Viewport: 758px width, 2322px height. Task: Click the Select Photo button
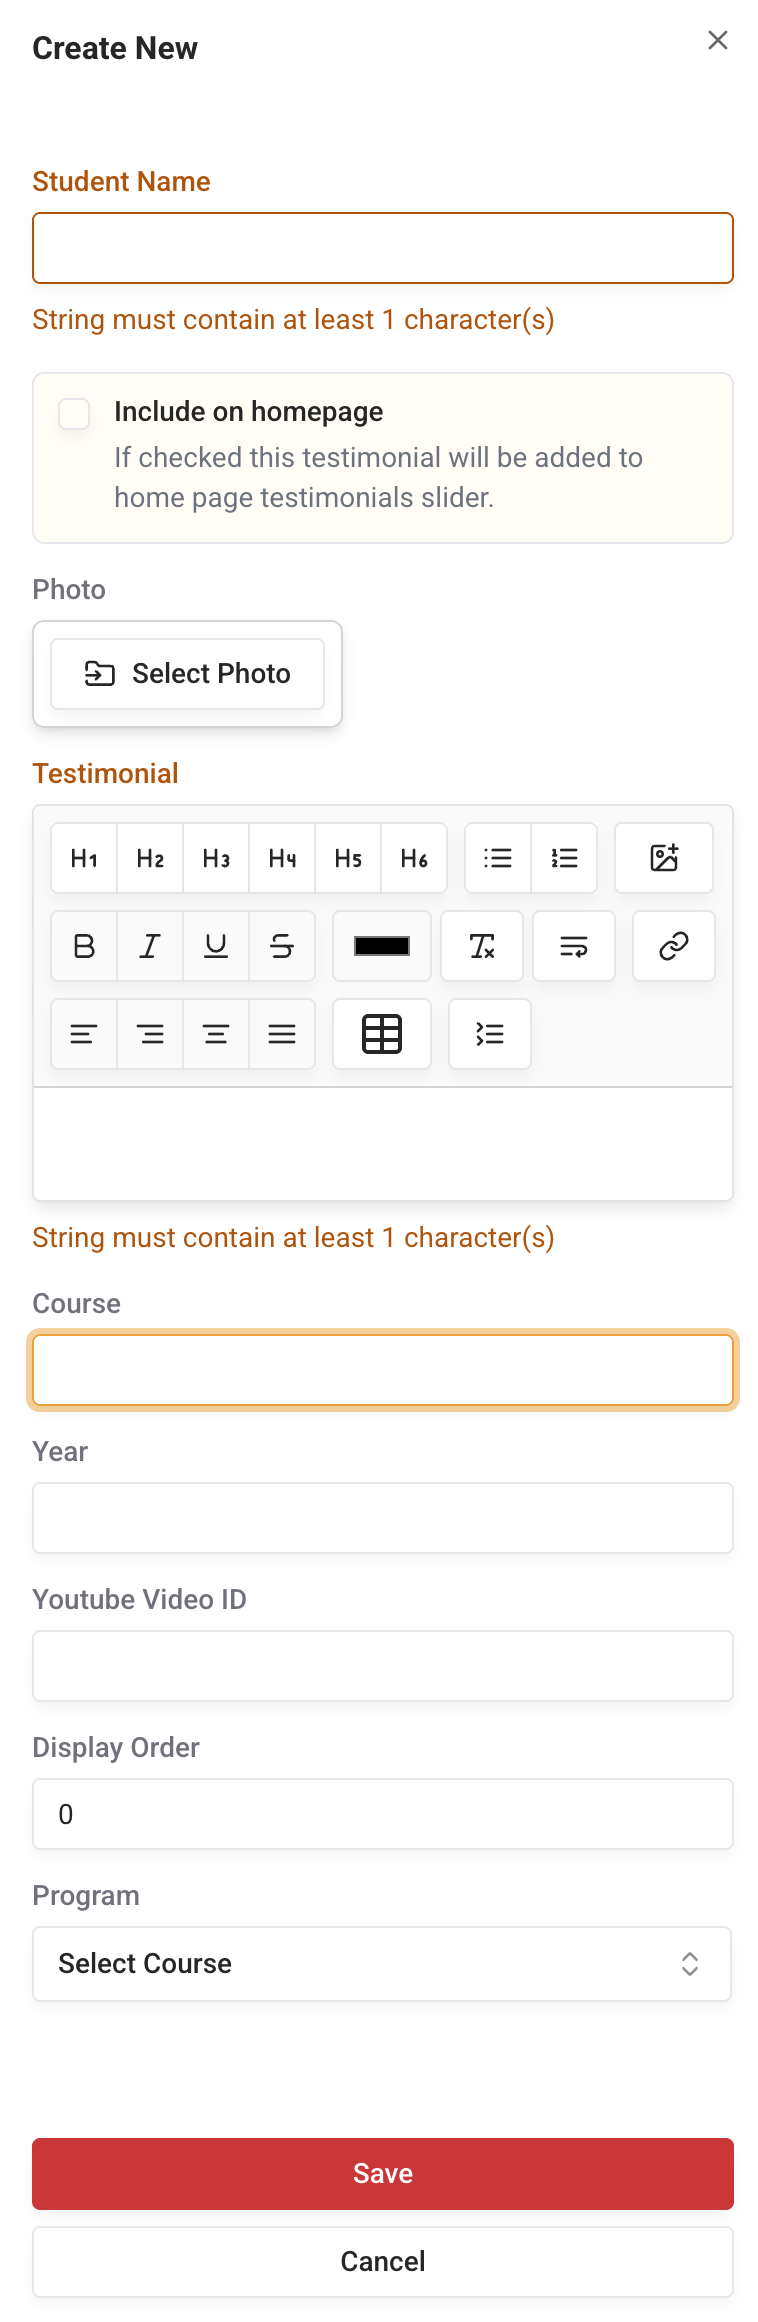[188, 674]
